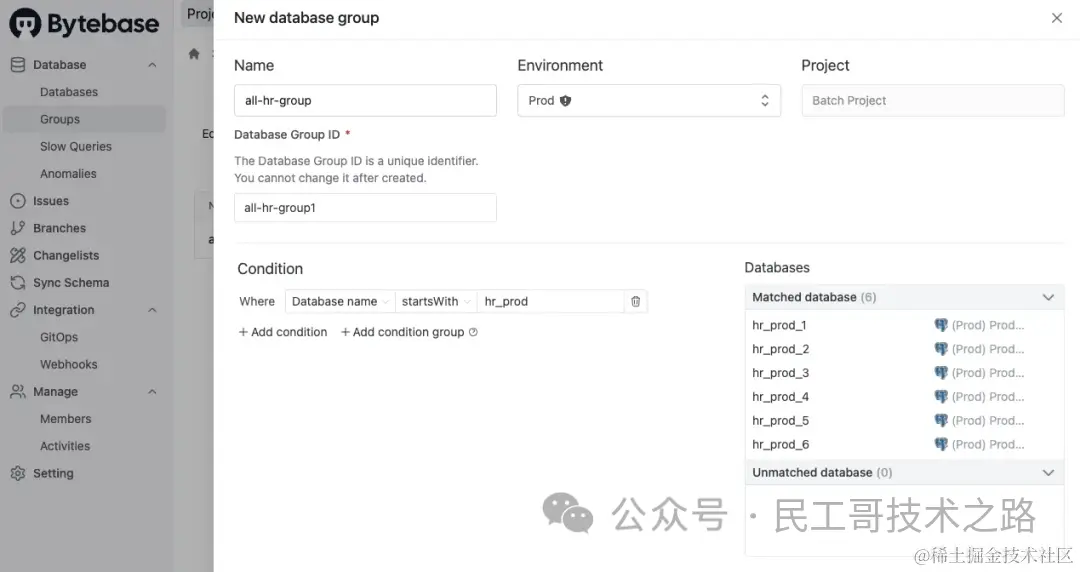1080x572 pixels.
Task: Open Slow Queries in the sidebar
Action: pyautogui.click(x=76, y=146)
